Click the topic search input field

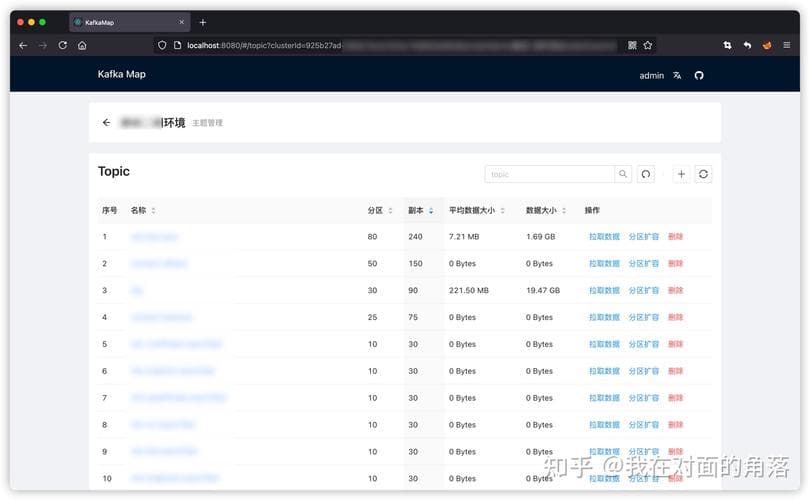click(x=550, y=174)
